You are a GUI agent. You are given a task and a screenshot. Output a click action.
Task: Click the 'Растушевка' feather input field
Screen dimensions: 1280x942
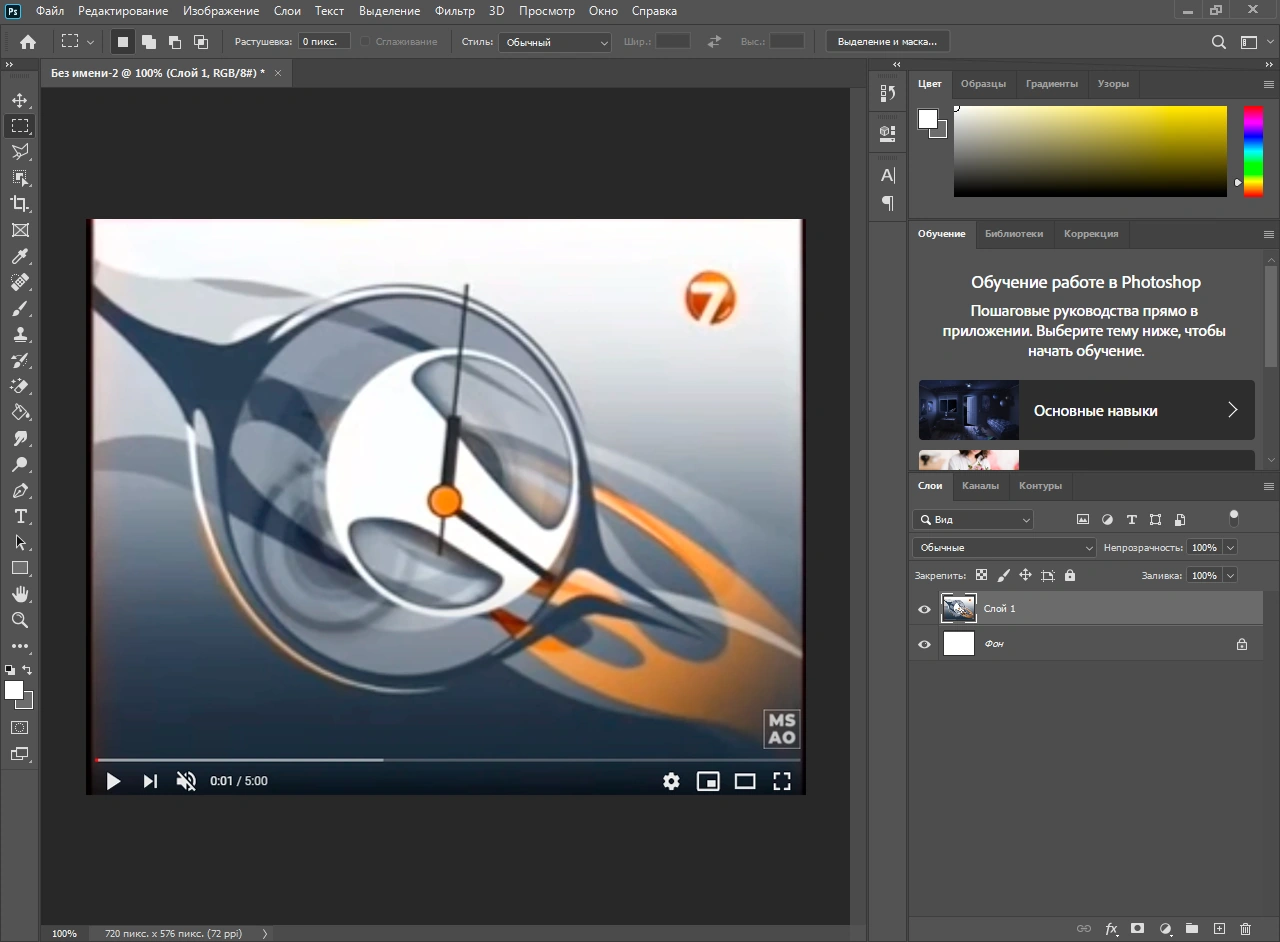[x=324, y=42]
